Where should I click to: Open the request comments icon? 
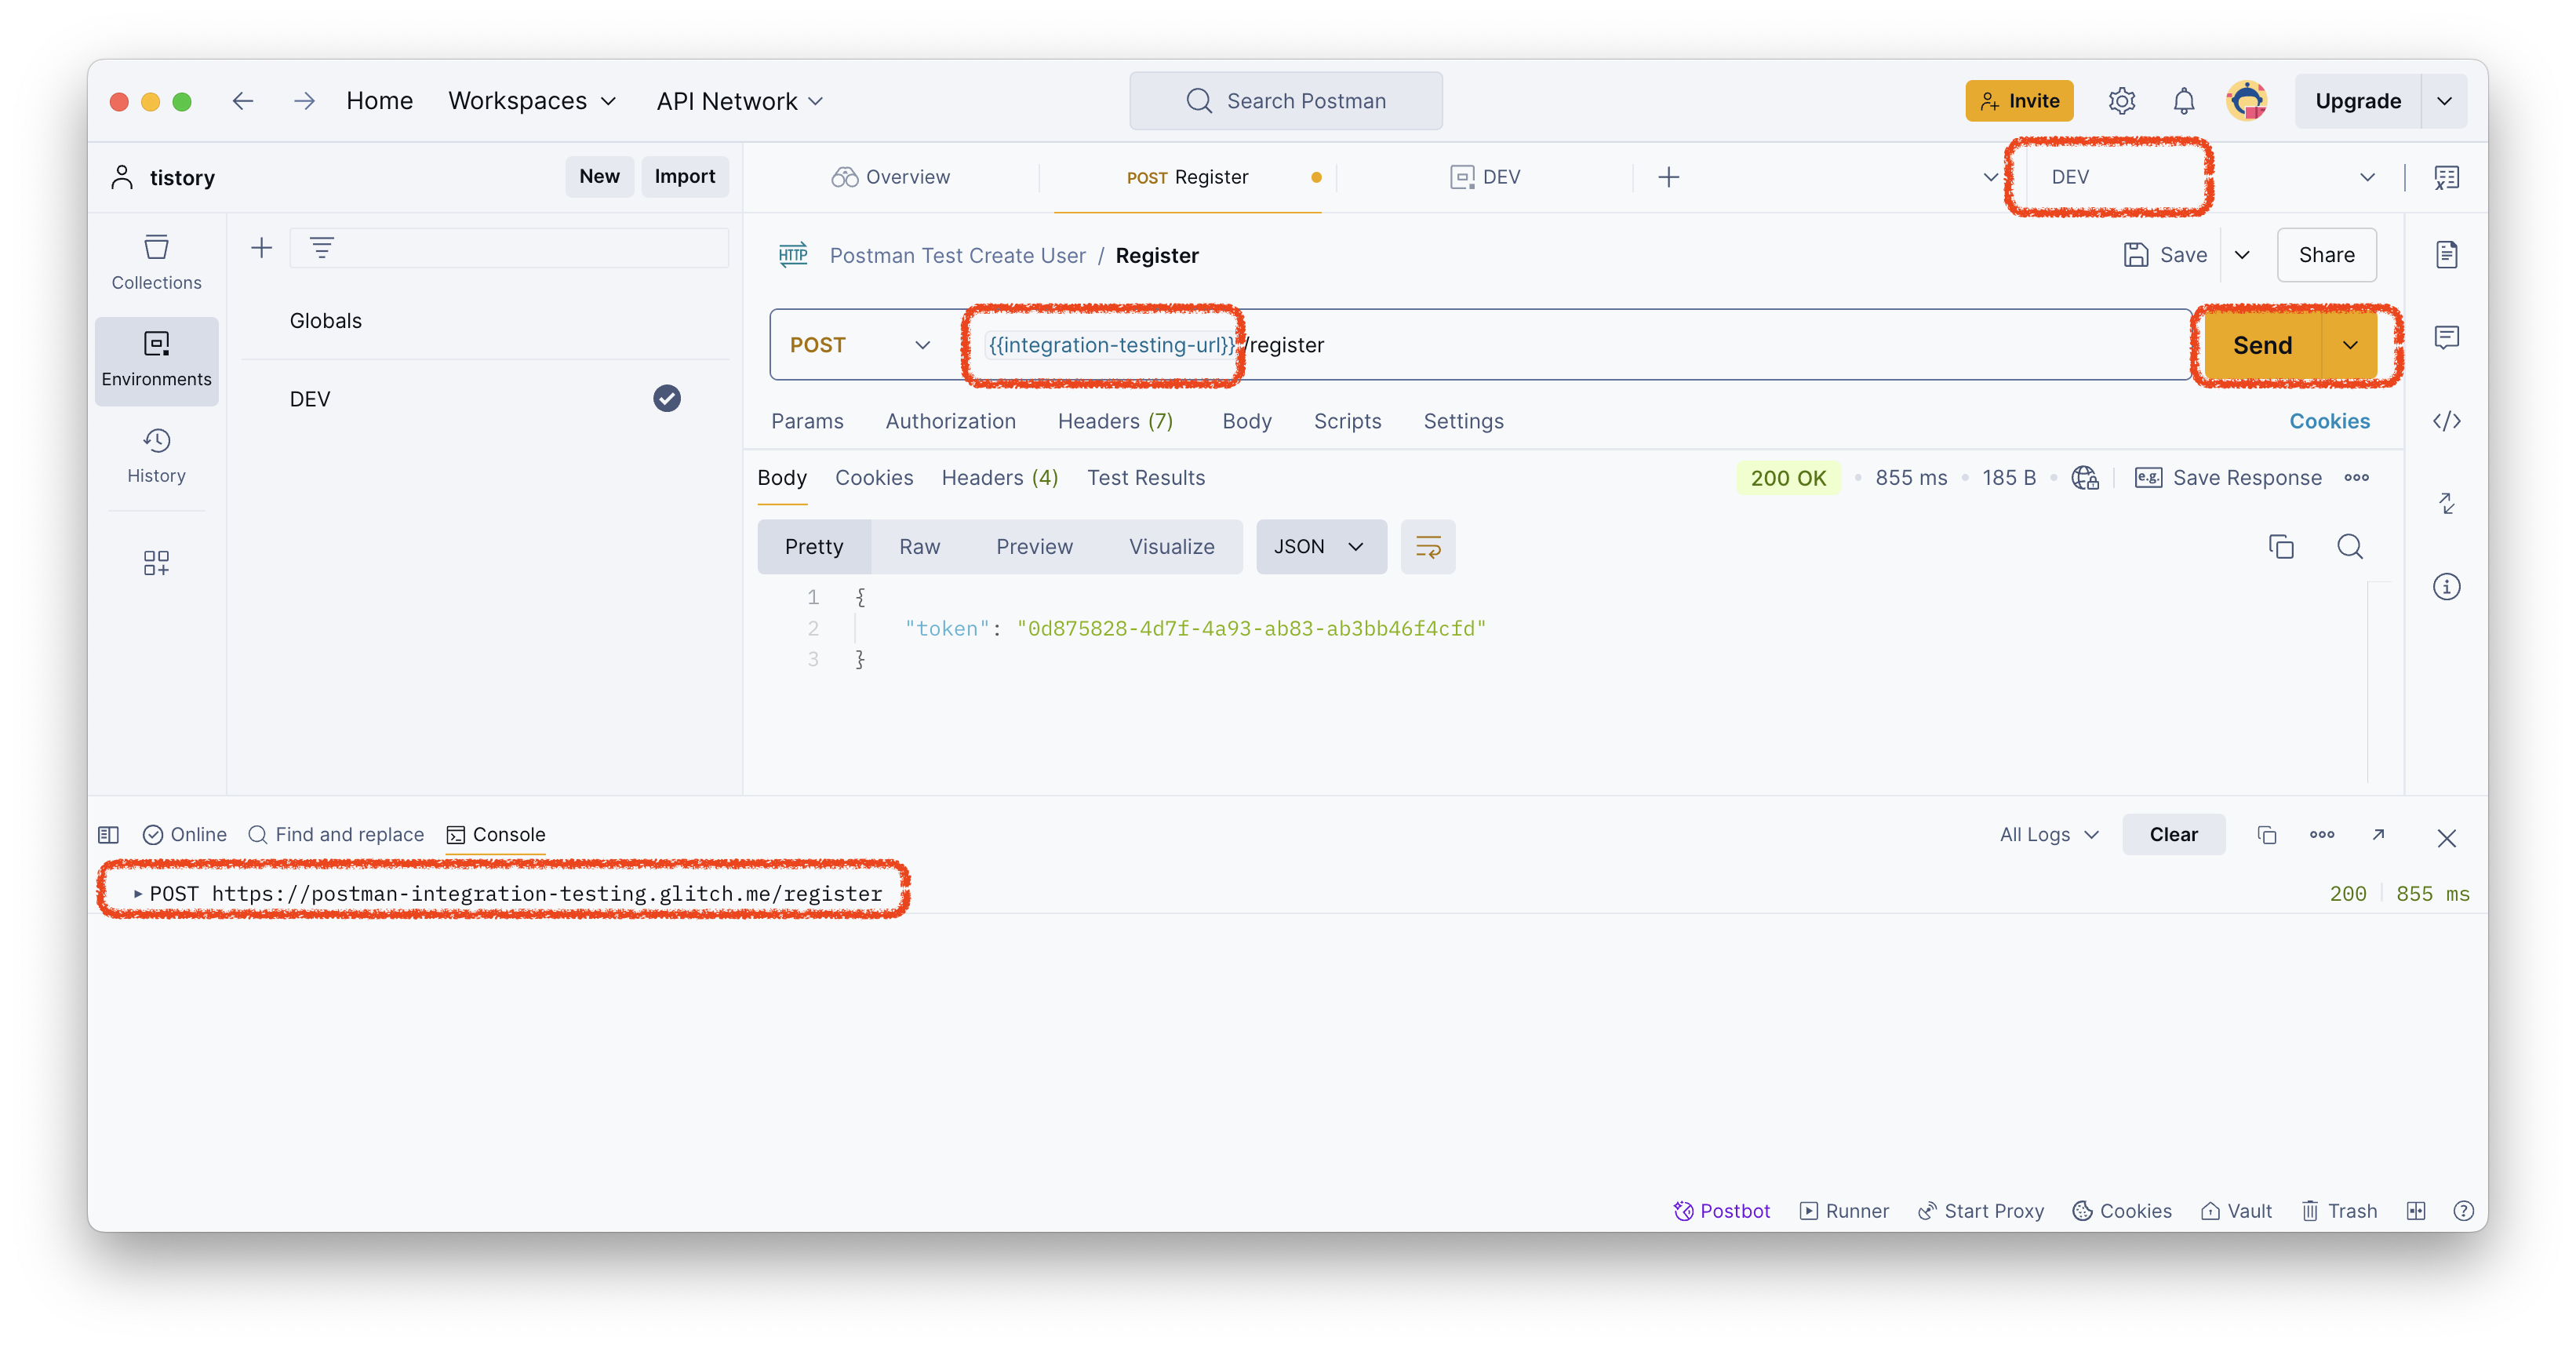pyautogui.click(x=2446, y=337)
